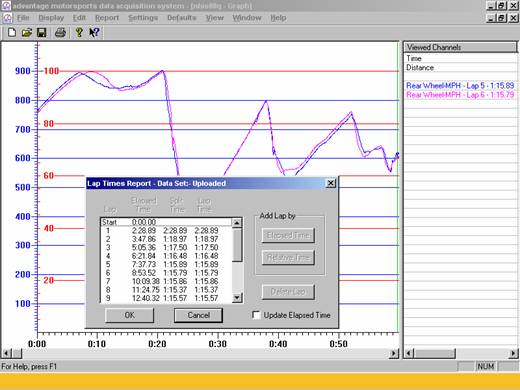Click the New document toolbar icon

point(12,32)
